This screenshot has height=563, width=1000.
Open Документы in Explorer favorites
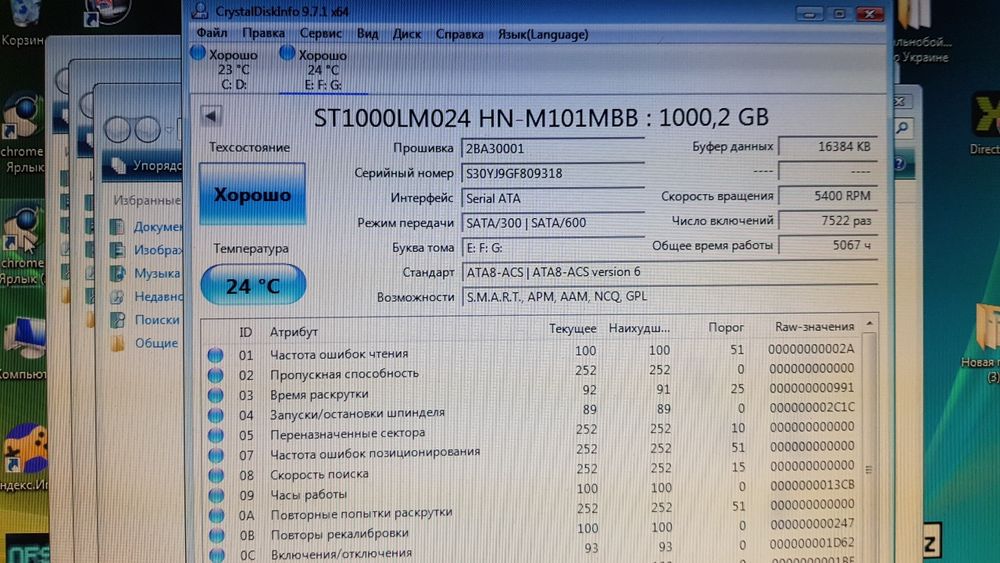click(x=147, y=227)
